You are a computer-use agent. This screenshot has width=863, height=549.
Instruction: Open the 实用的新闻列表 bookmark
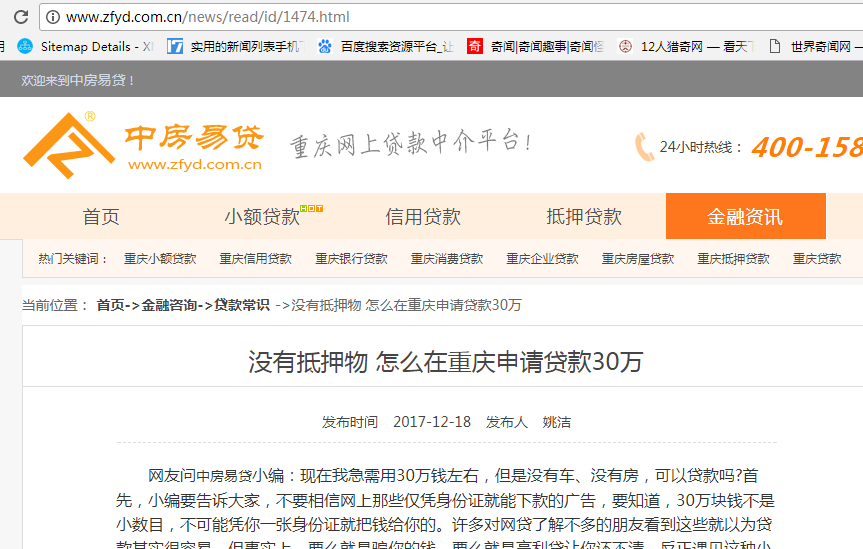(x=234, y=46)
